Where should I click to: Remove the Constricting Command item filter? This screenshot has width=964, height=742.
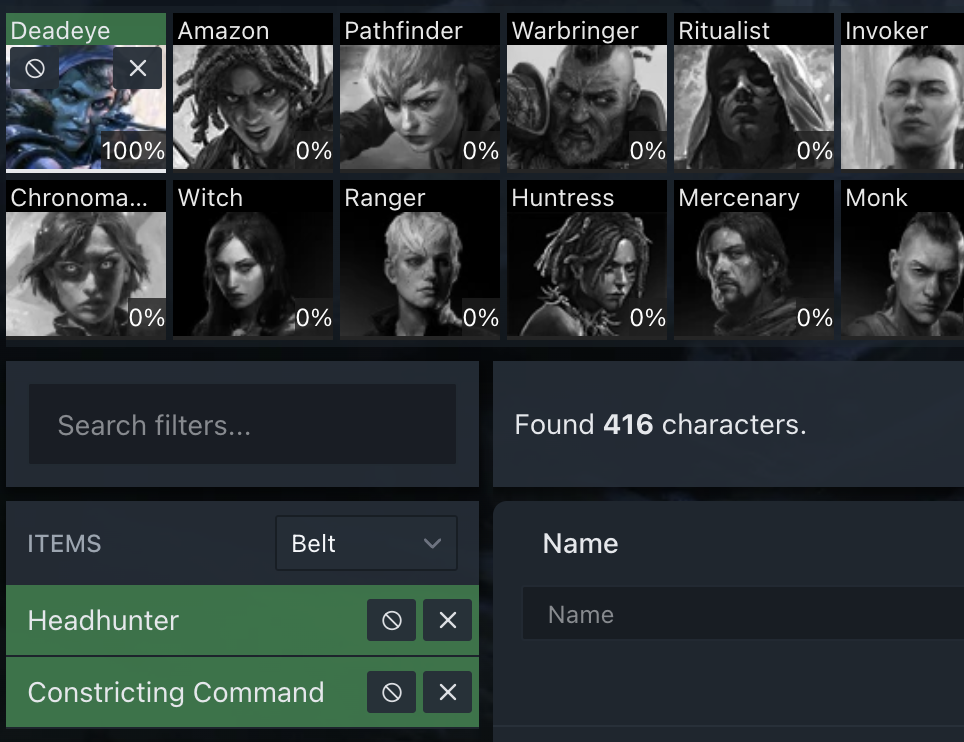[x=447, y=692]
